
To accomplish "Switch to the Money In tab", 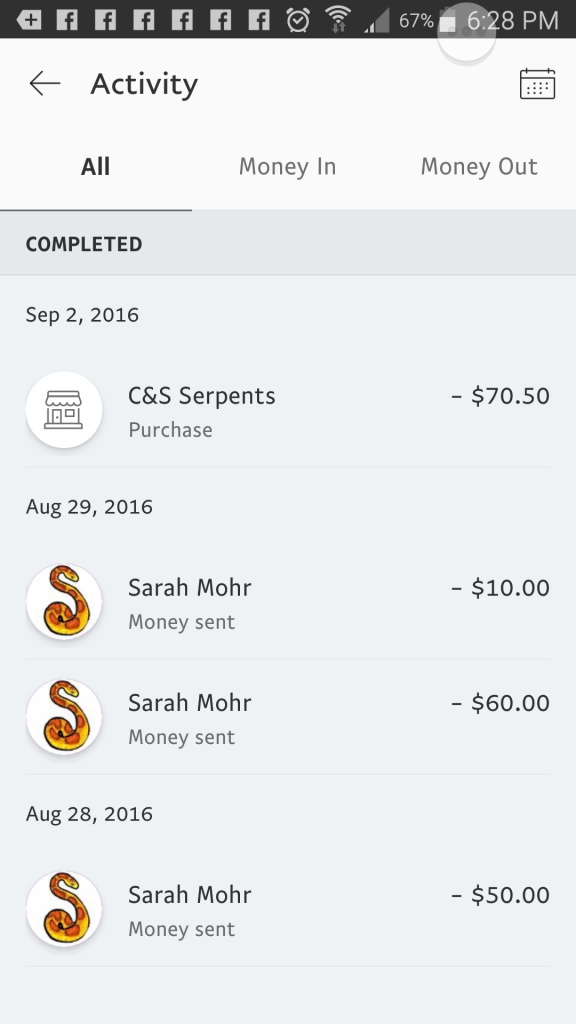I will point(287,167).
